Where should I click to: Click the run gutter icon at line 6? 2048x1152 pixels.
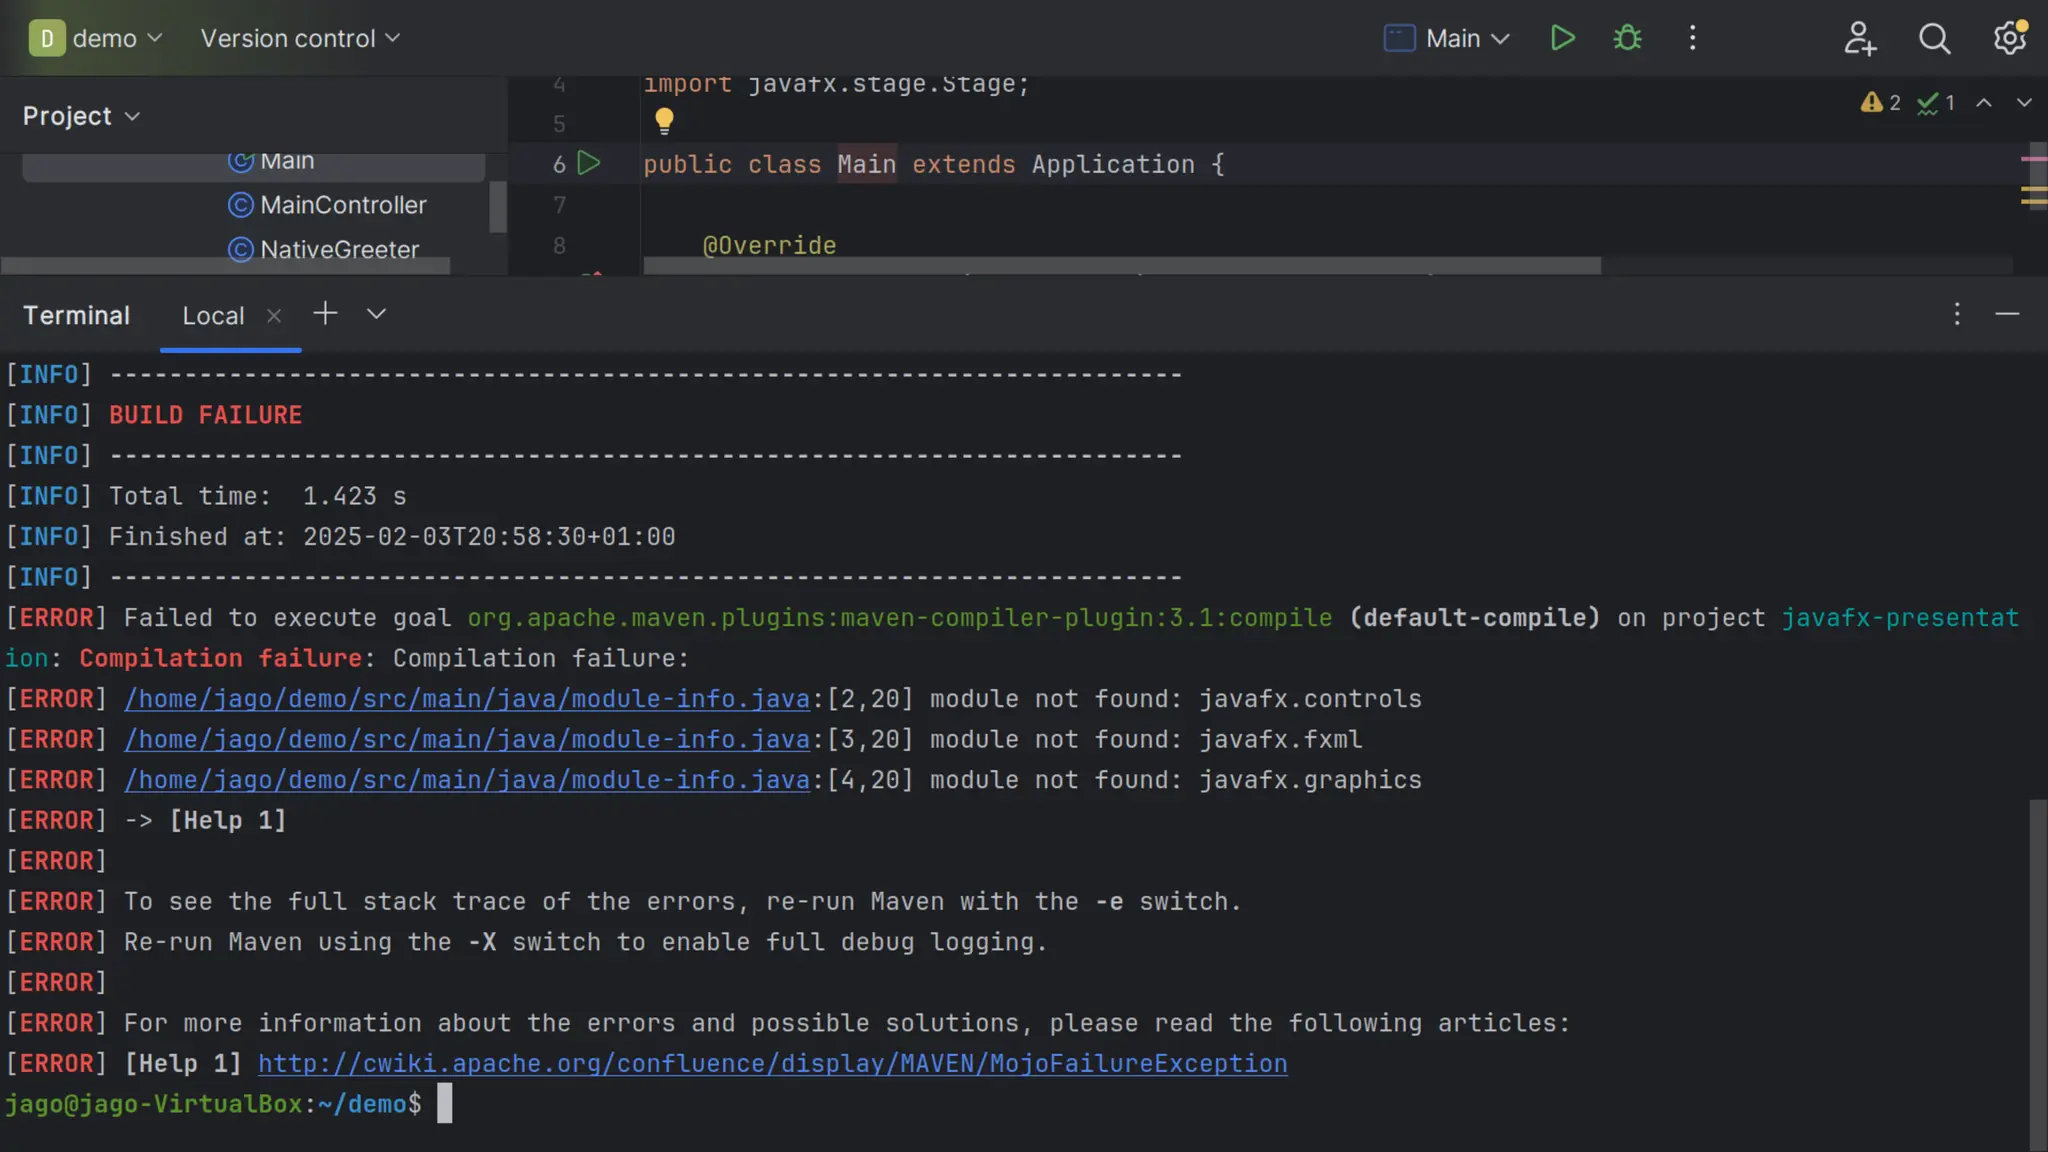click(x=589, y=163)
